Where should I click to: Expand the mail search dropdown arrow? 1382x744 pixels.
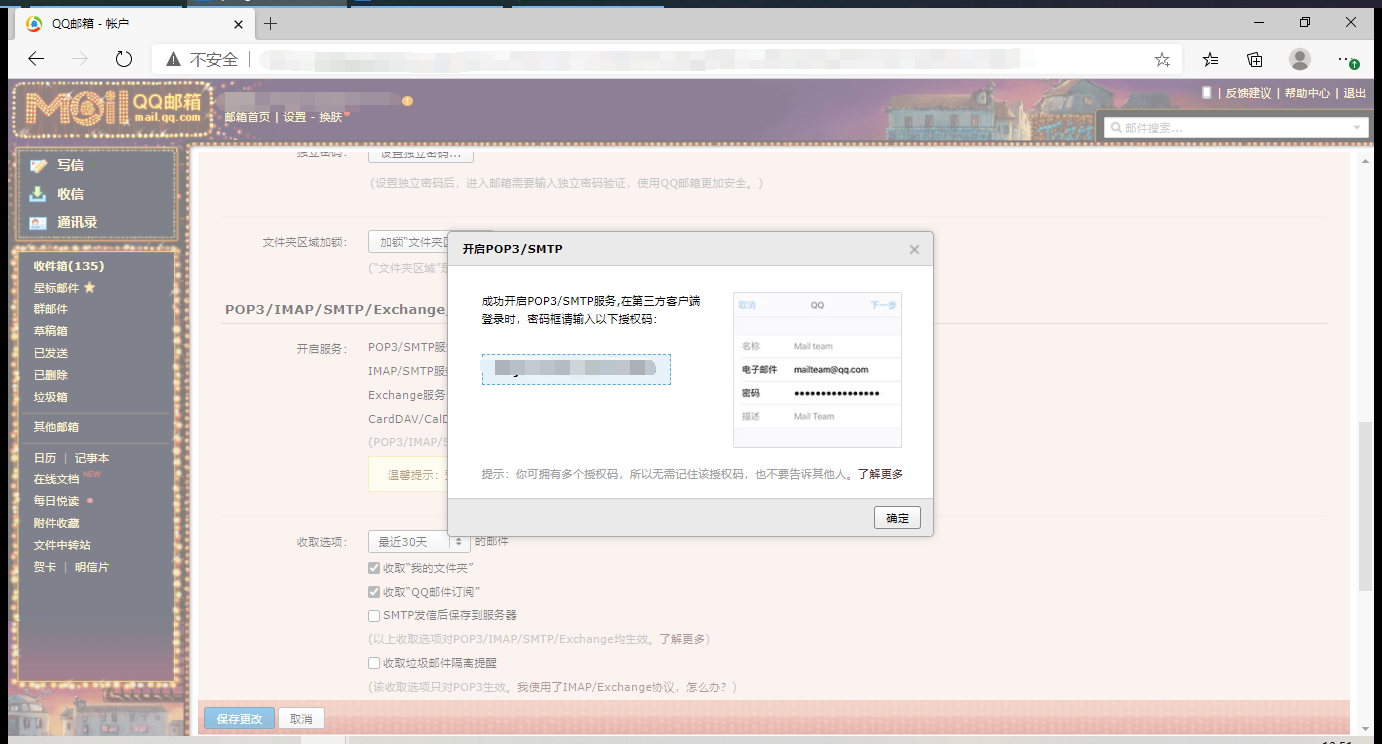pyautogui.click(x=1358, y=128)
